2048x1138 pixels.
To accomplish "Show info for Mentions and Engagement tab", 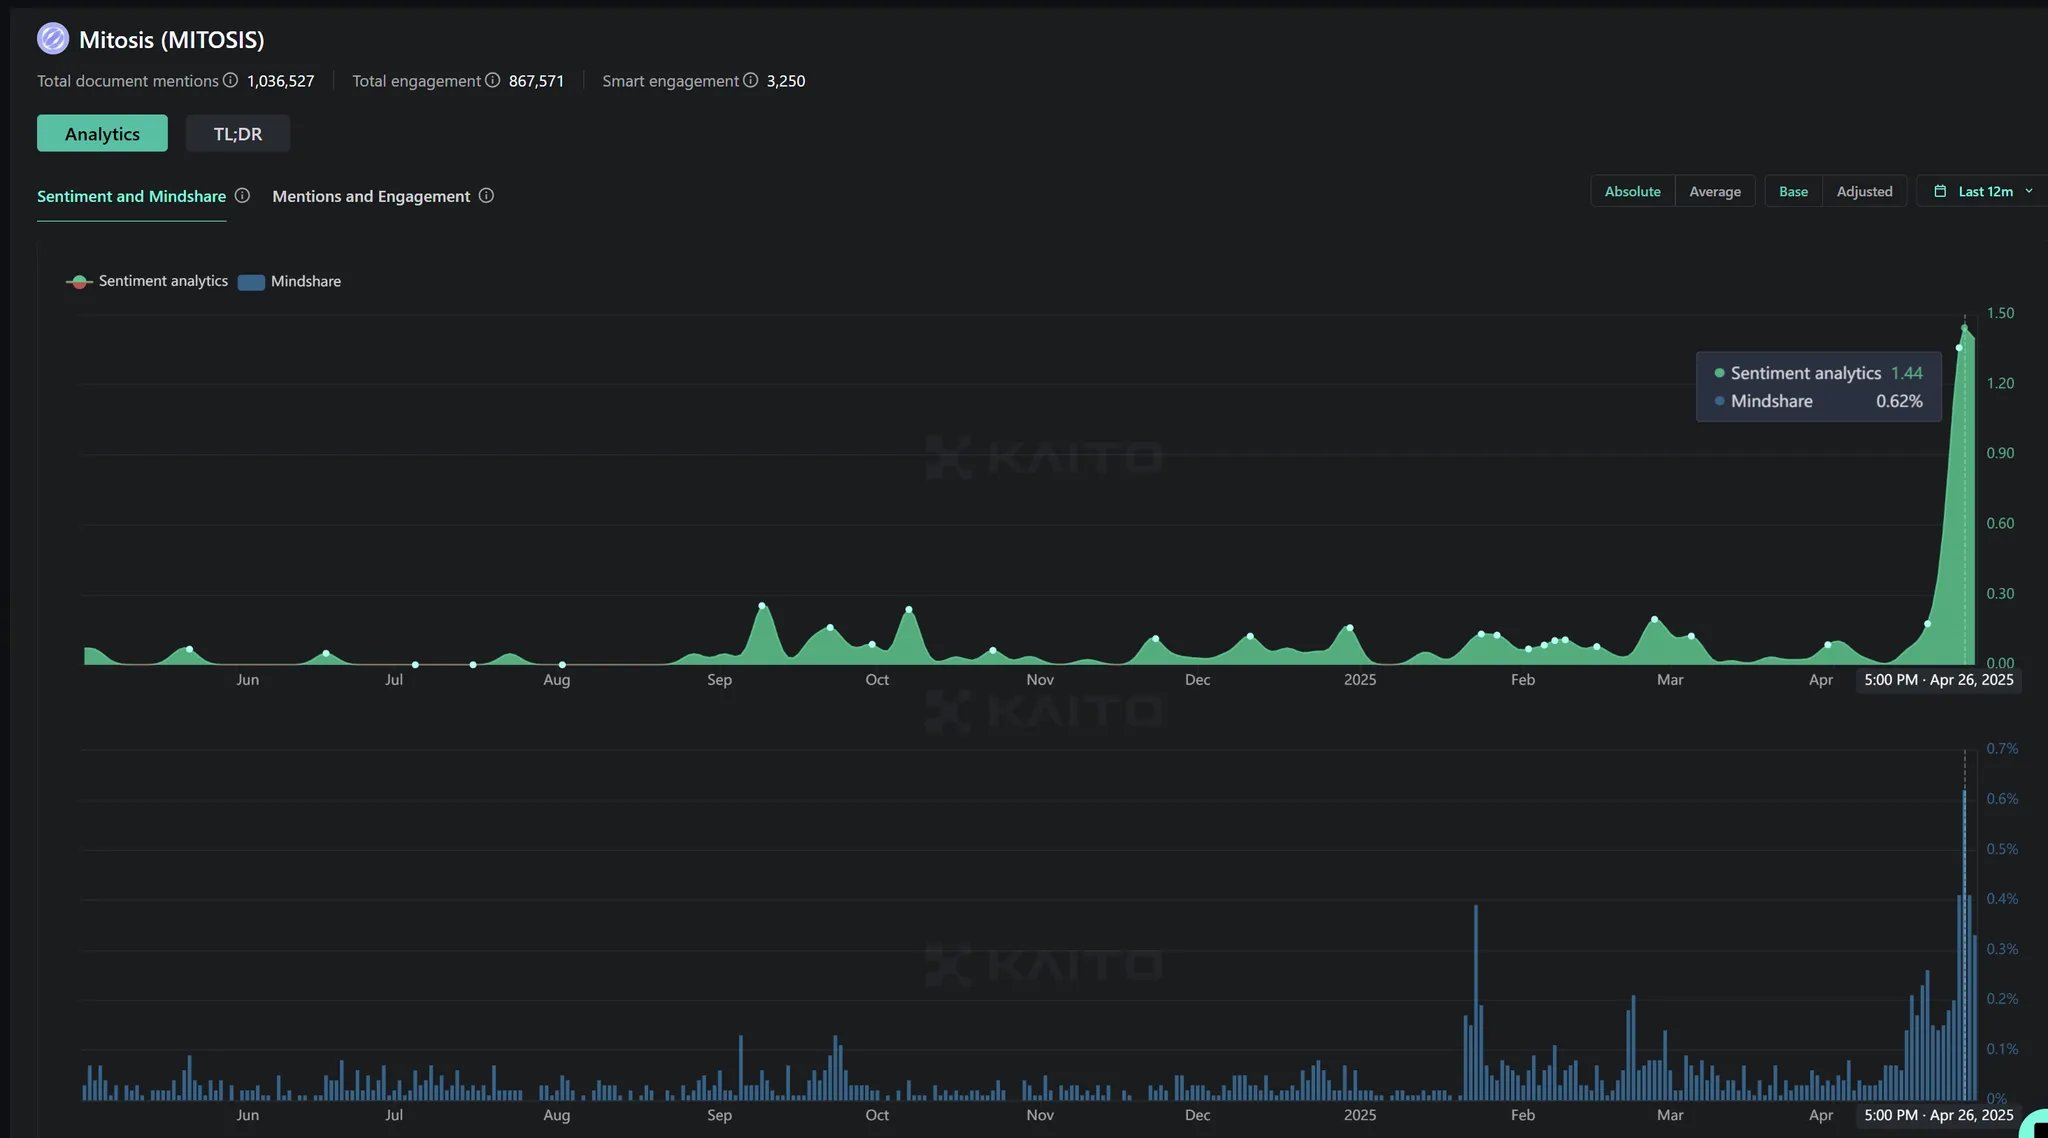I will (486, 196).
